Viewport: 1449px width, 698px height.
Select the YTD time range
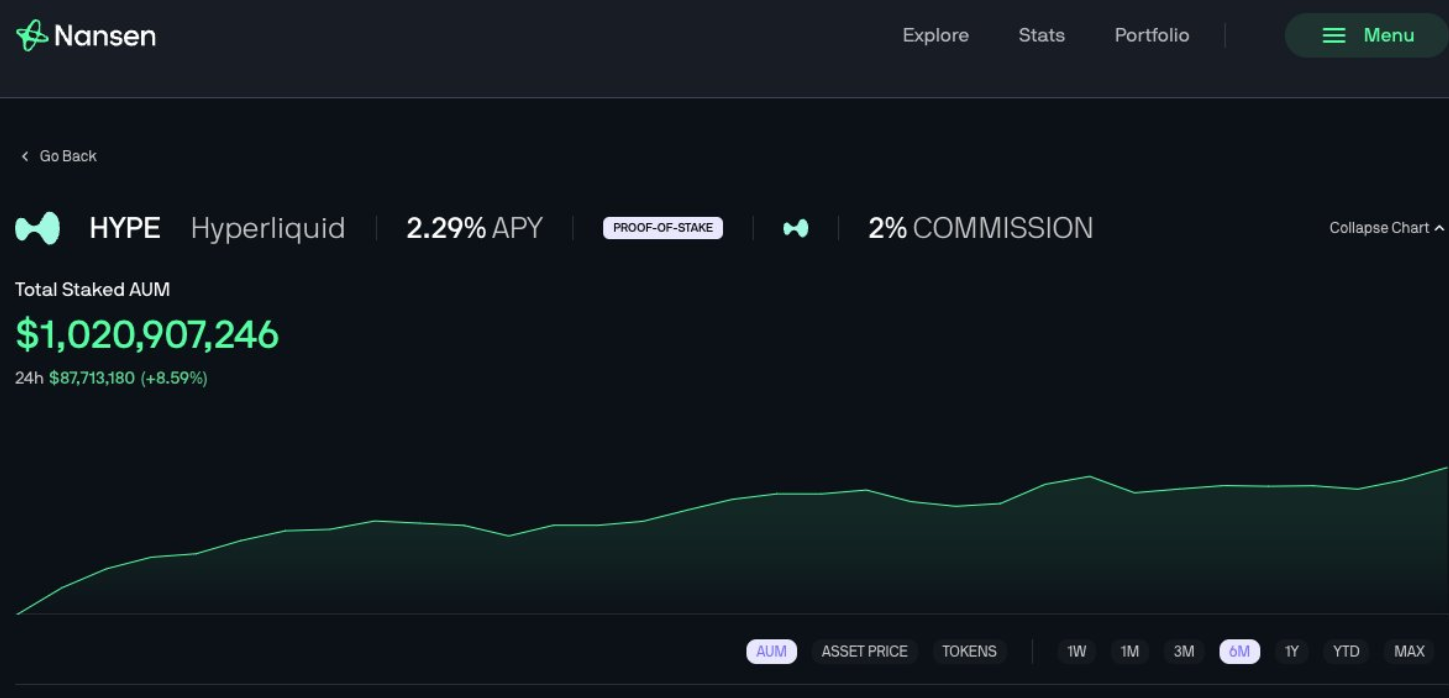1346,652
